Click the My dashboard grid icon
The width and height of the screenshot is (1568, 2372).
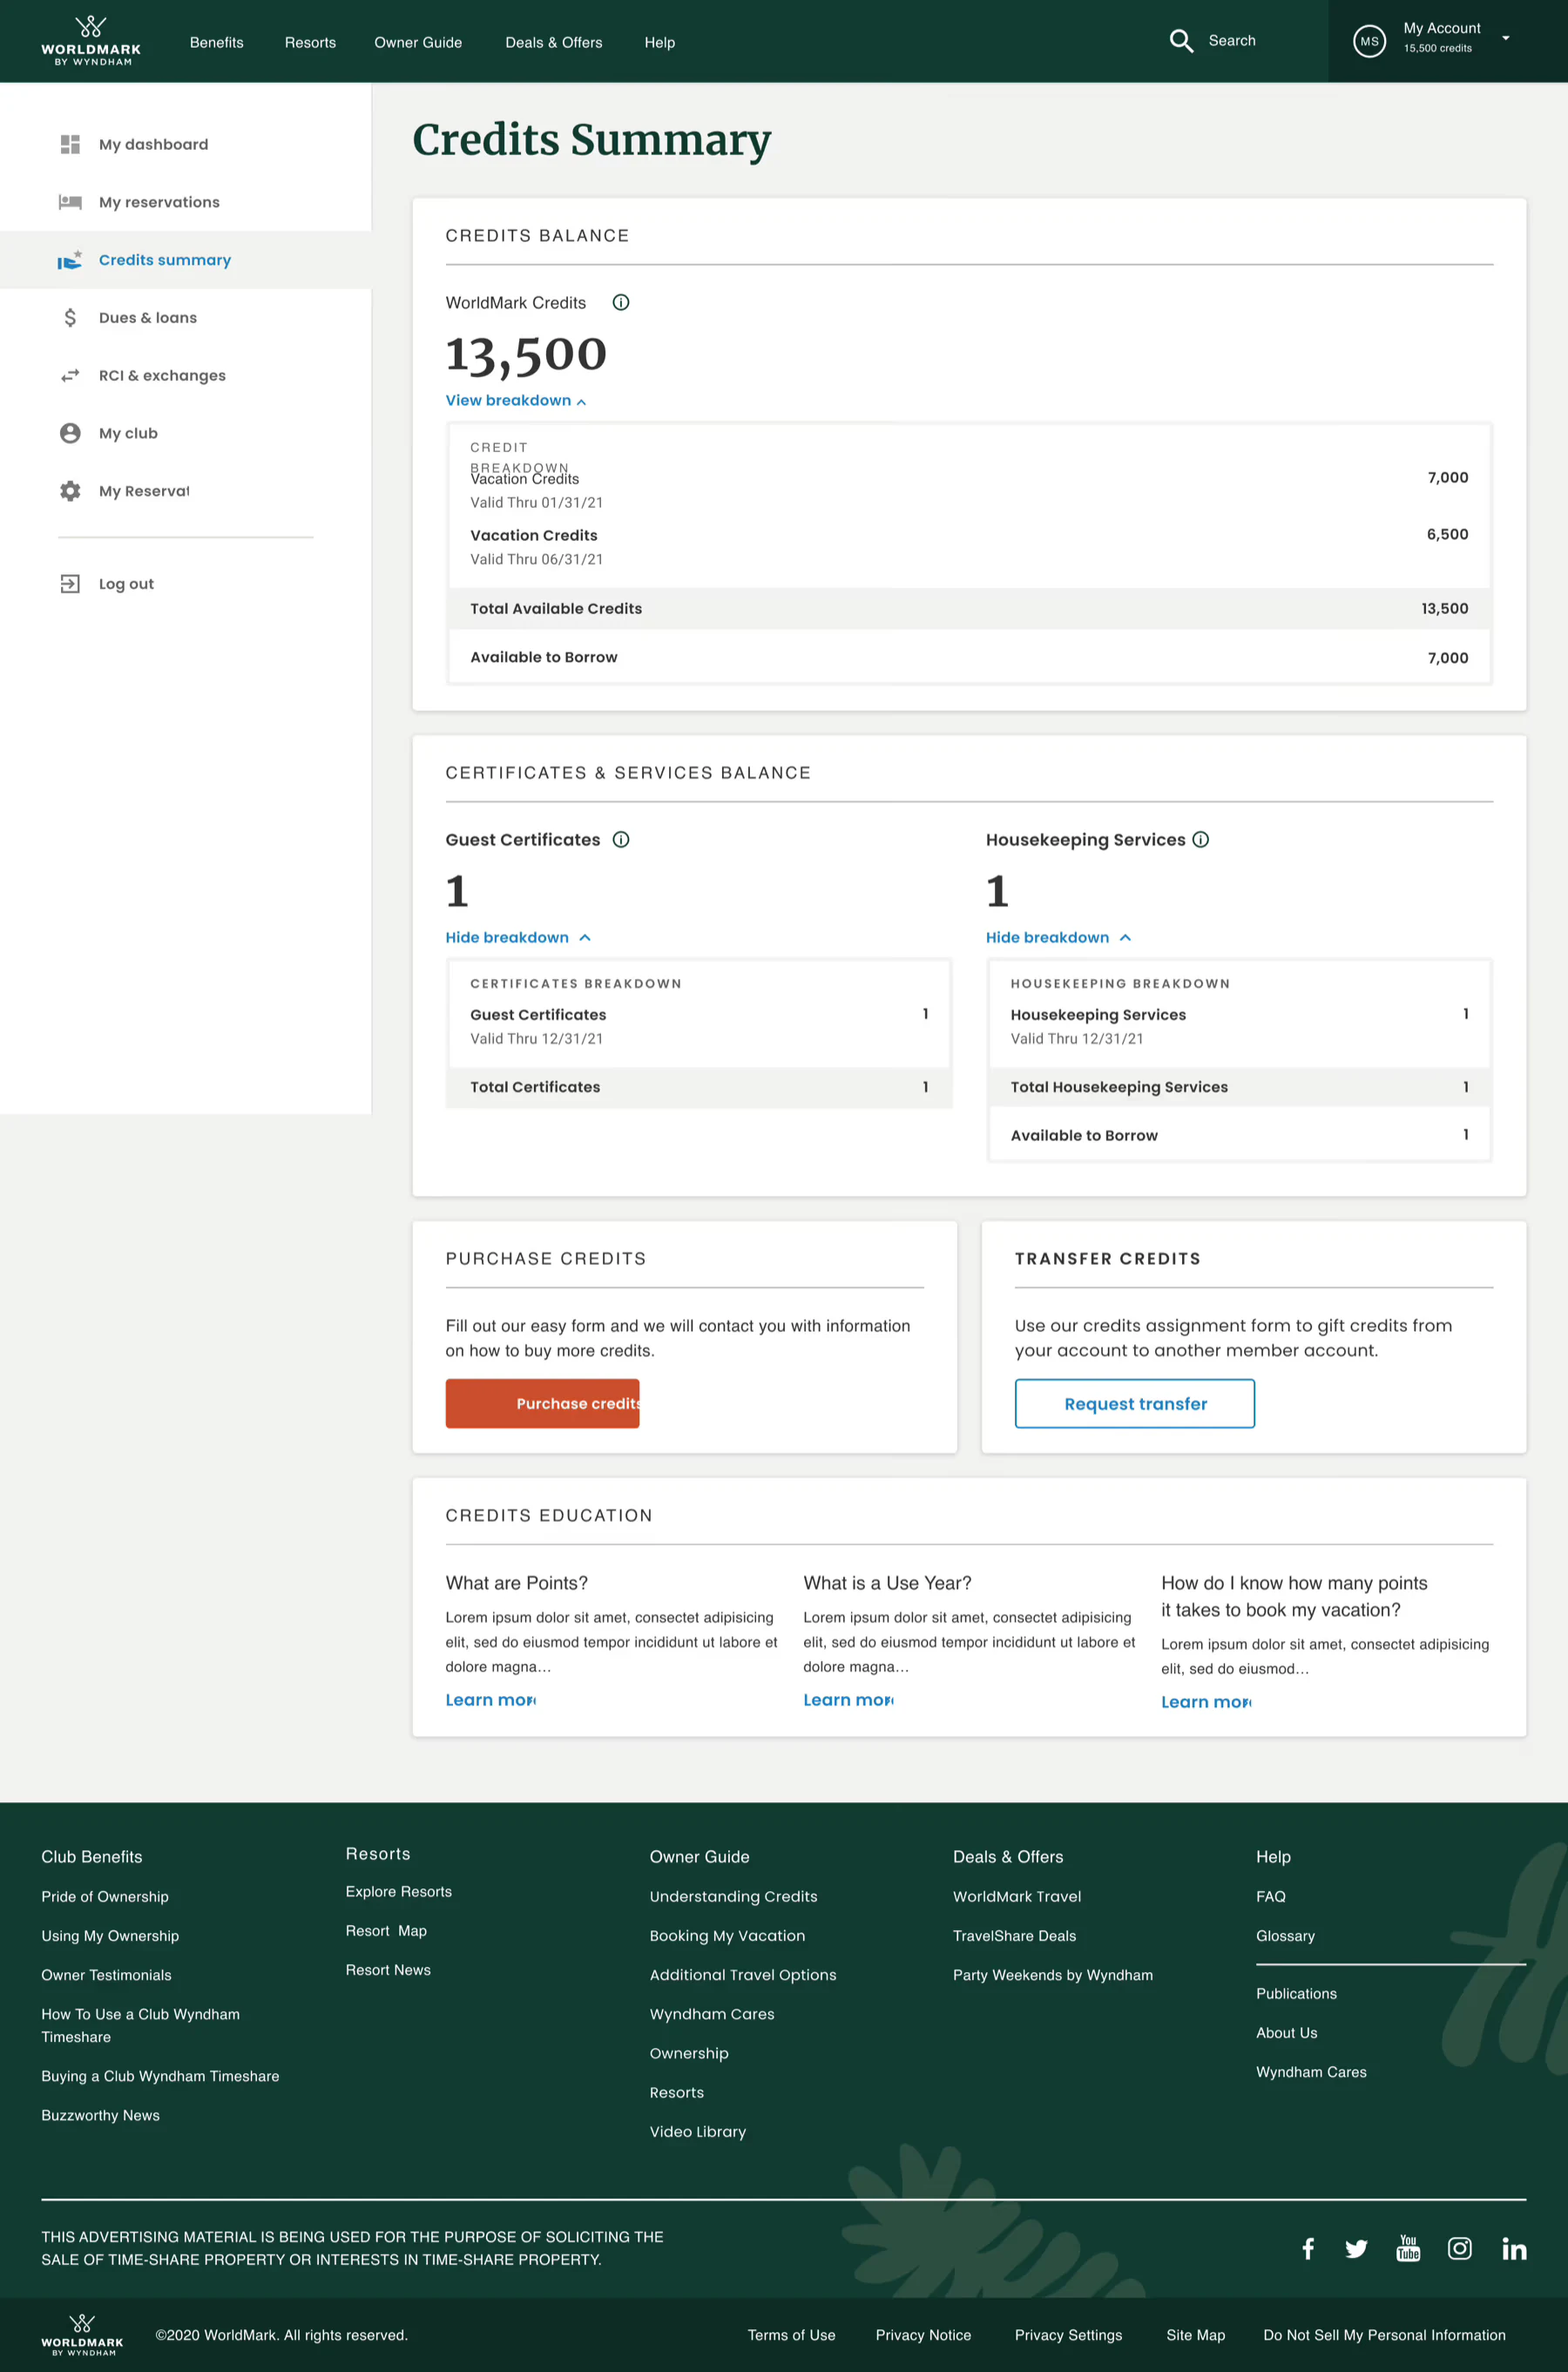[x=70, y=144]
